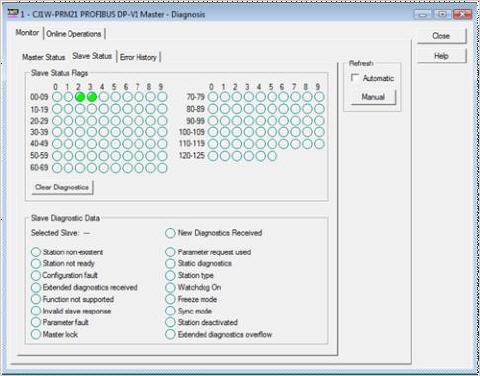The image size is (480, 376).
Task: Open Help for the diagnosis window
Action: tap(441, 56)
